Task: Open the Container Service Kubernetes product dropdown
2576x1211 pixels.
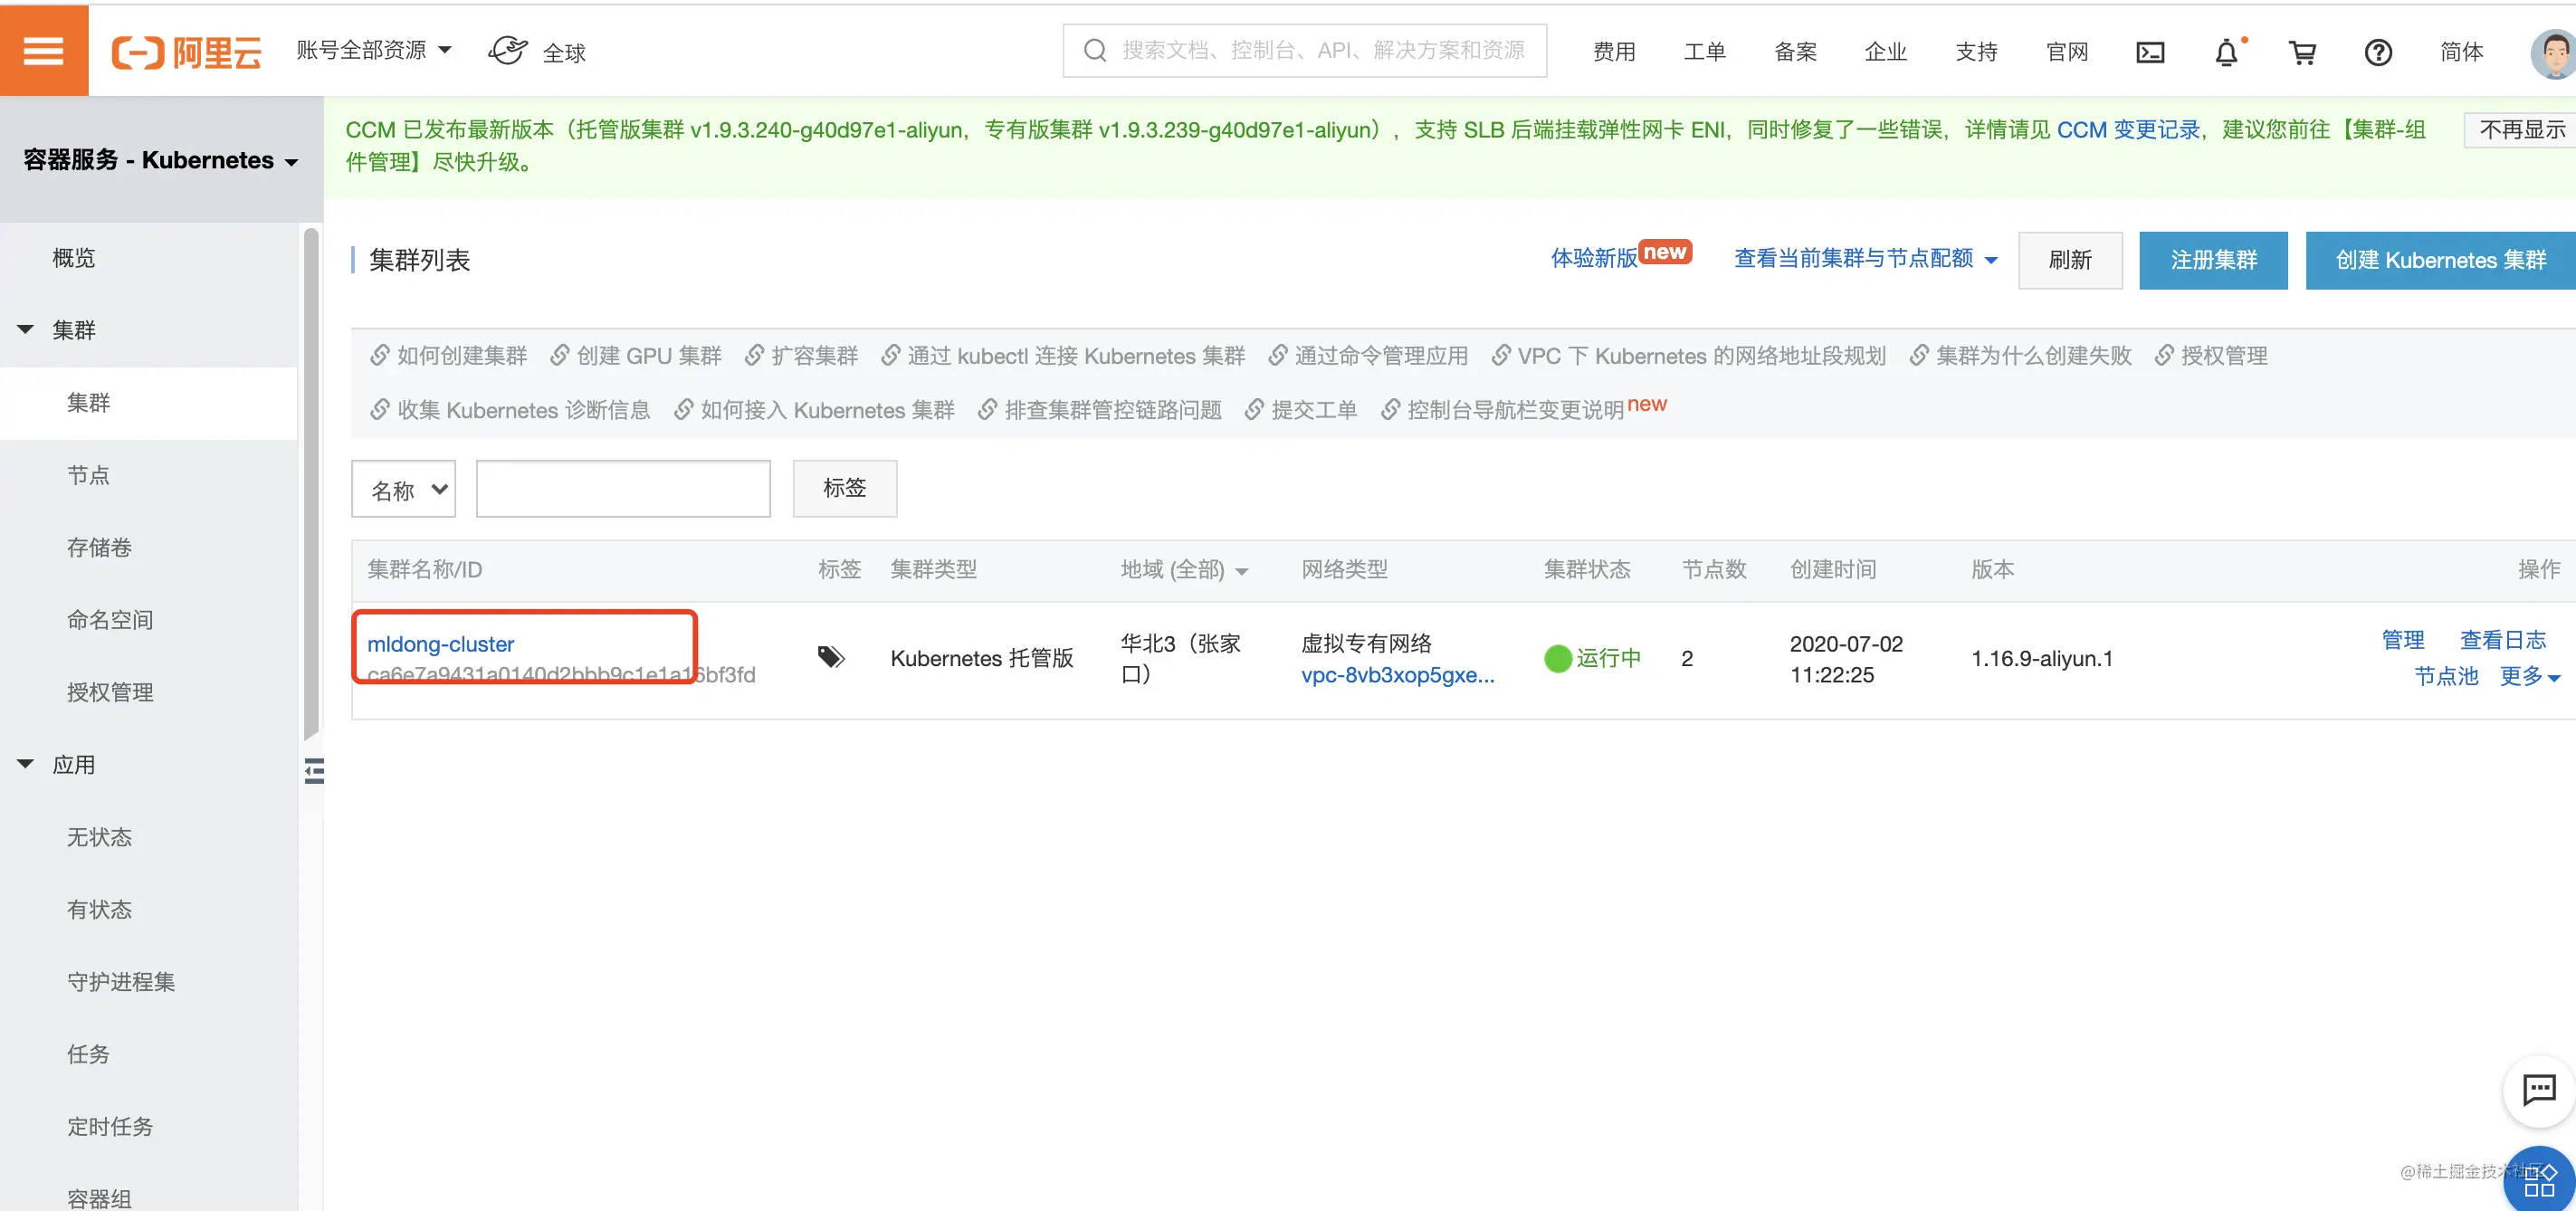Action: point(160,160)
